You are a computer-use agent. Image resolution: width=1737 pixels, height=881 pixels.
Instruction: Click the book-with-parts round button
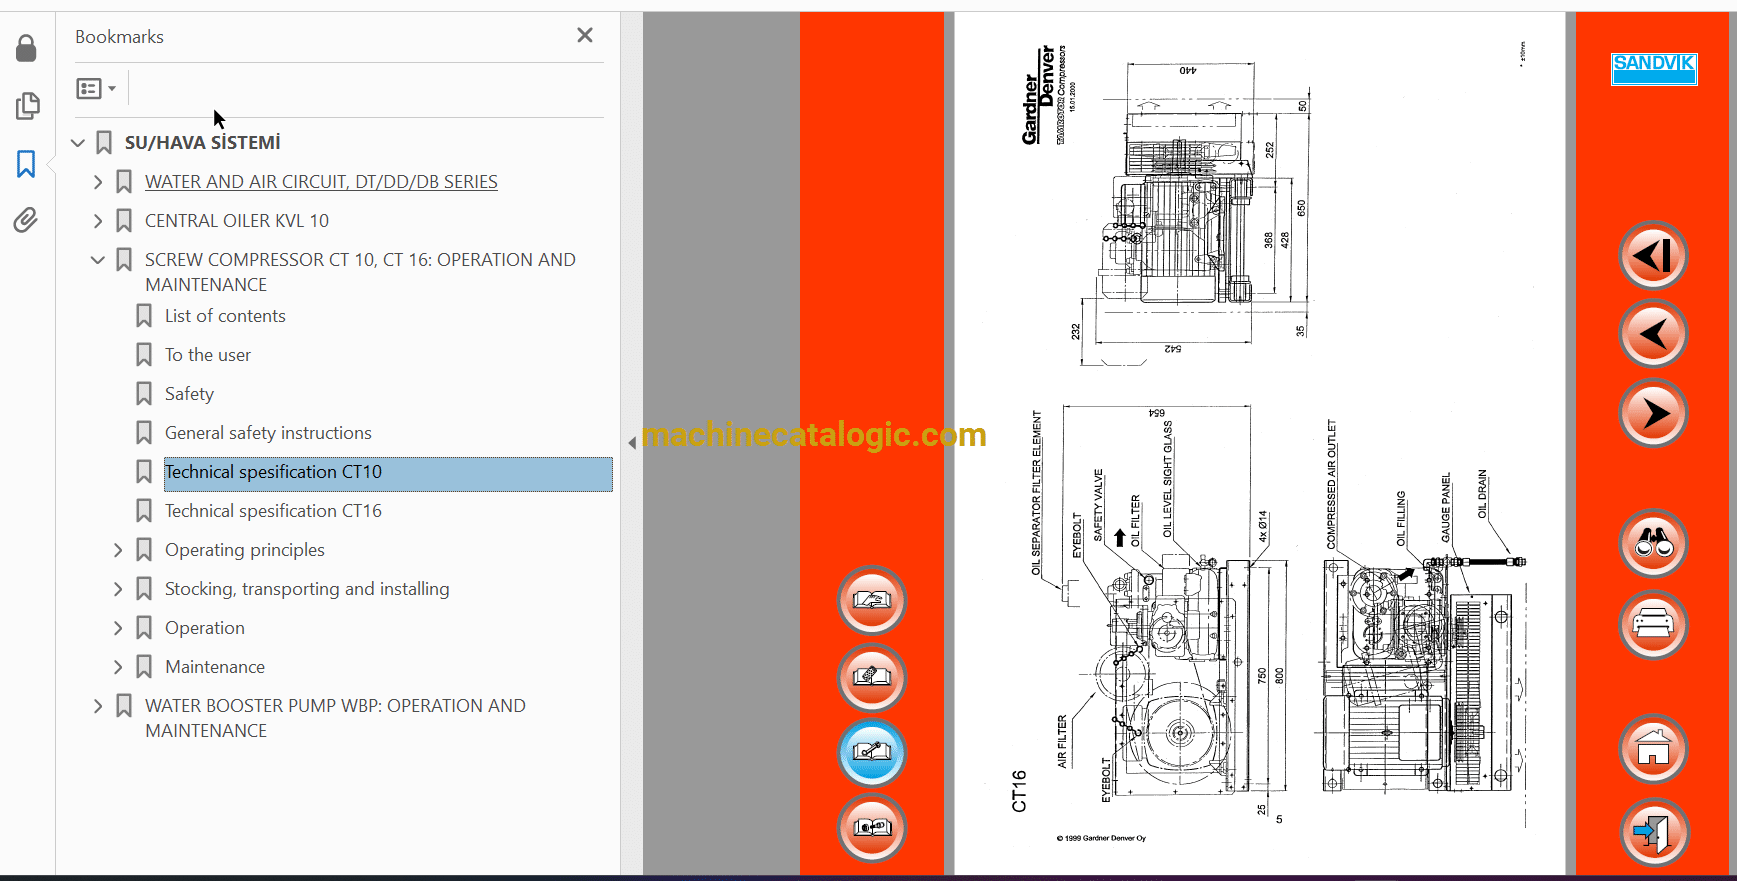coord(872,828)
